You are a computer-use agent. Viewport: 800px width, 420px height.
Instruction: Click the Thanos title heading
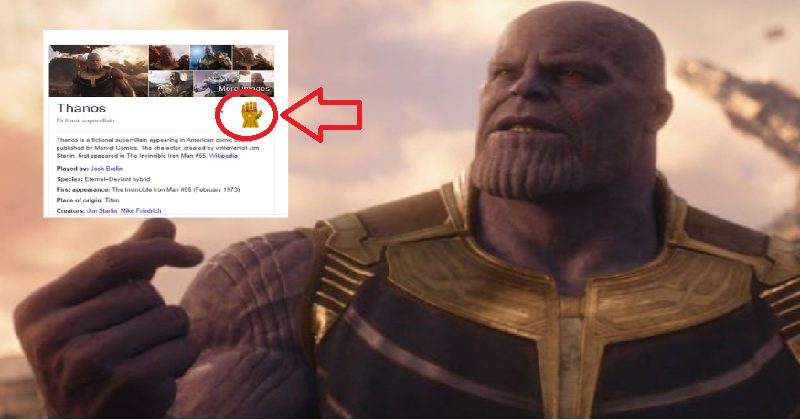point(81,108)
